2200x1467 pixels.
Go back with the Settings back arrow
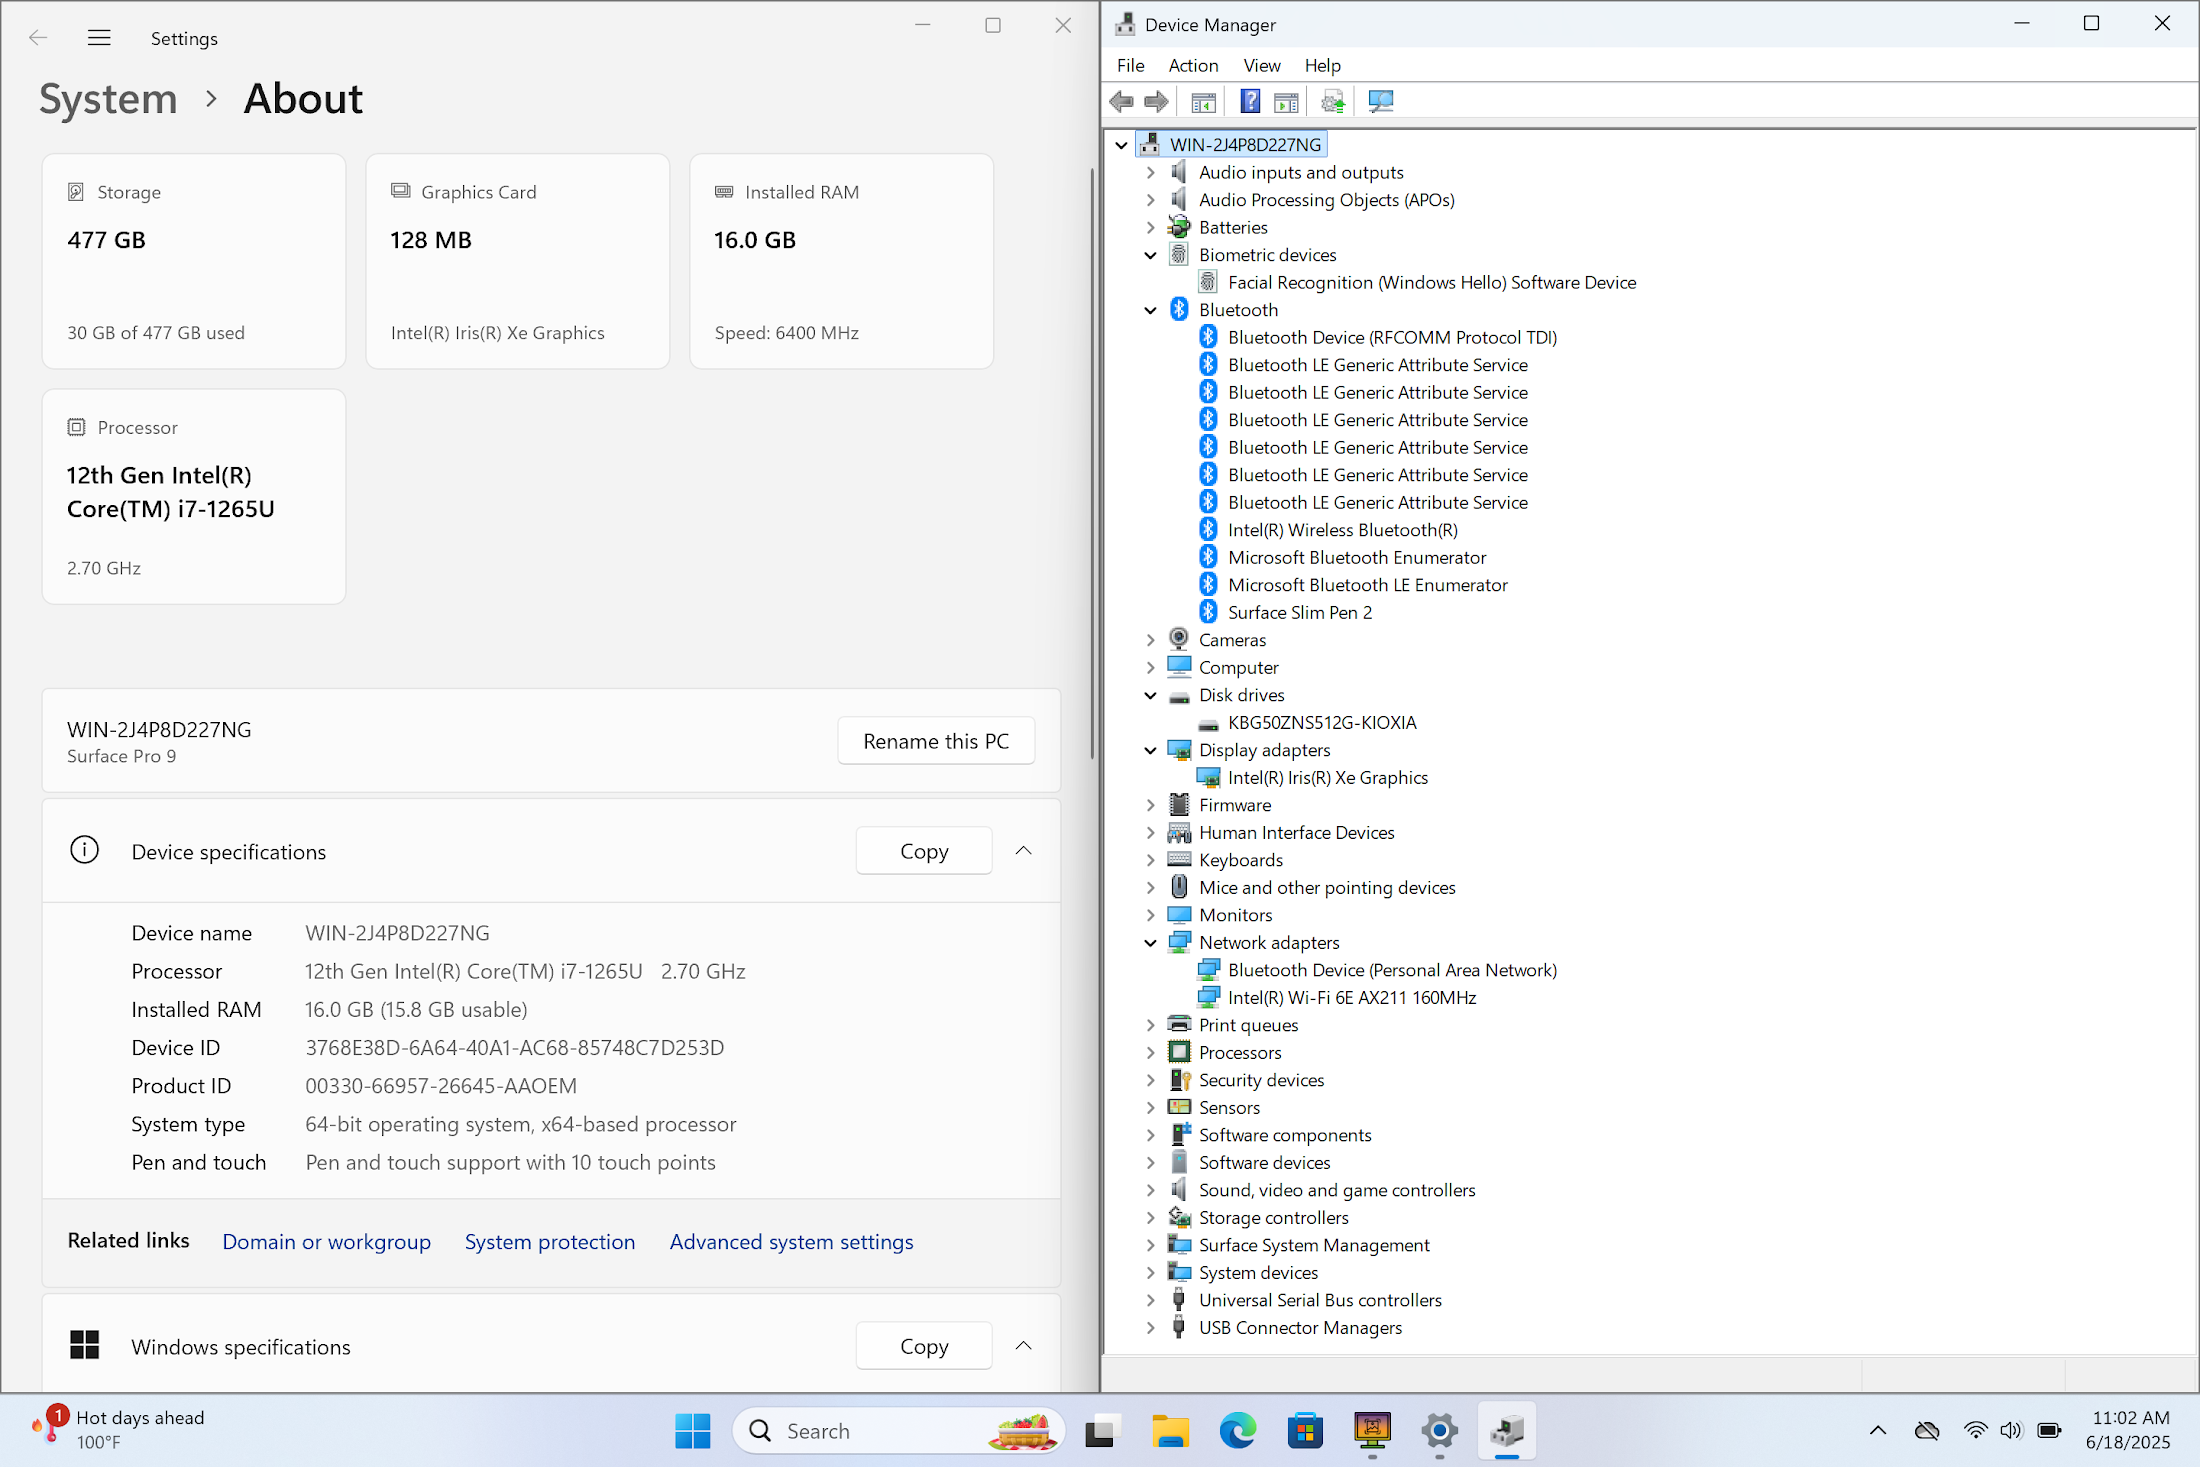pos(38,38)
